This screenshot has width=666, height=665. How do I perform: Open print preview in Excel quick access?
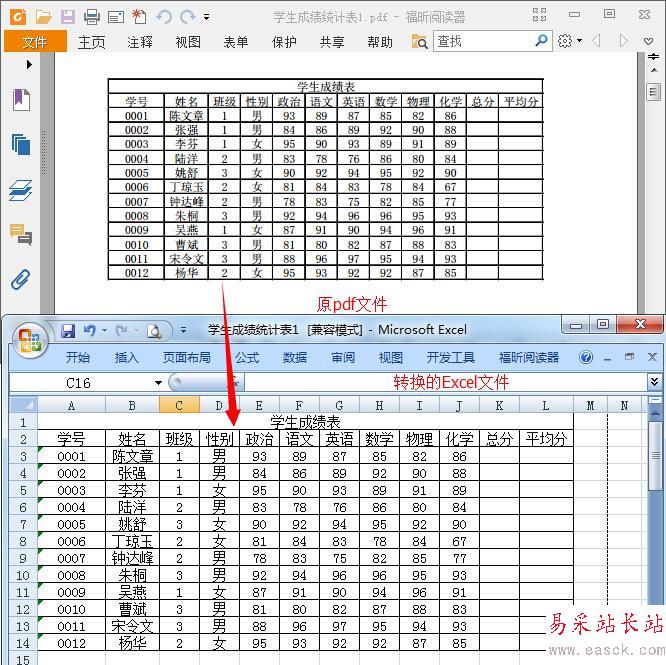tap(154, 331)
